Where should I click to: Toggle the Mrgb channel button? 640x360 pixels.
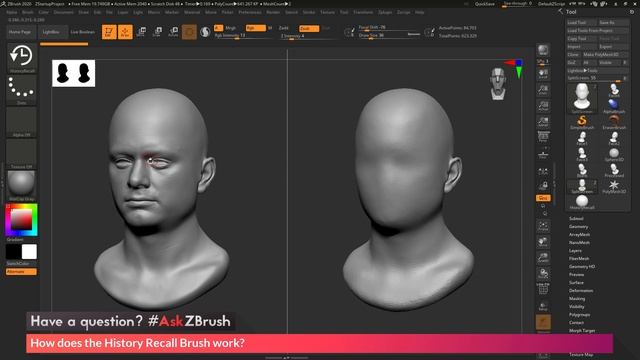(x=231, y=28)
